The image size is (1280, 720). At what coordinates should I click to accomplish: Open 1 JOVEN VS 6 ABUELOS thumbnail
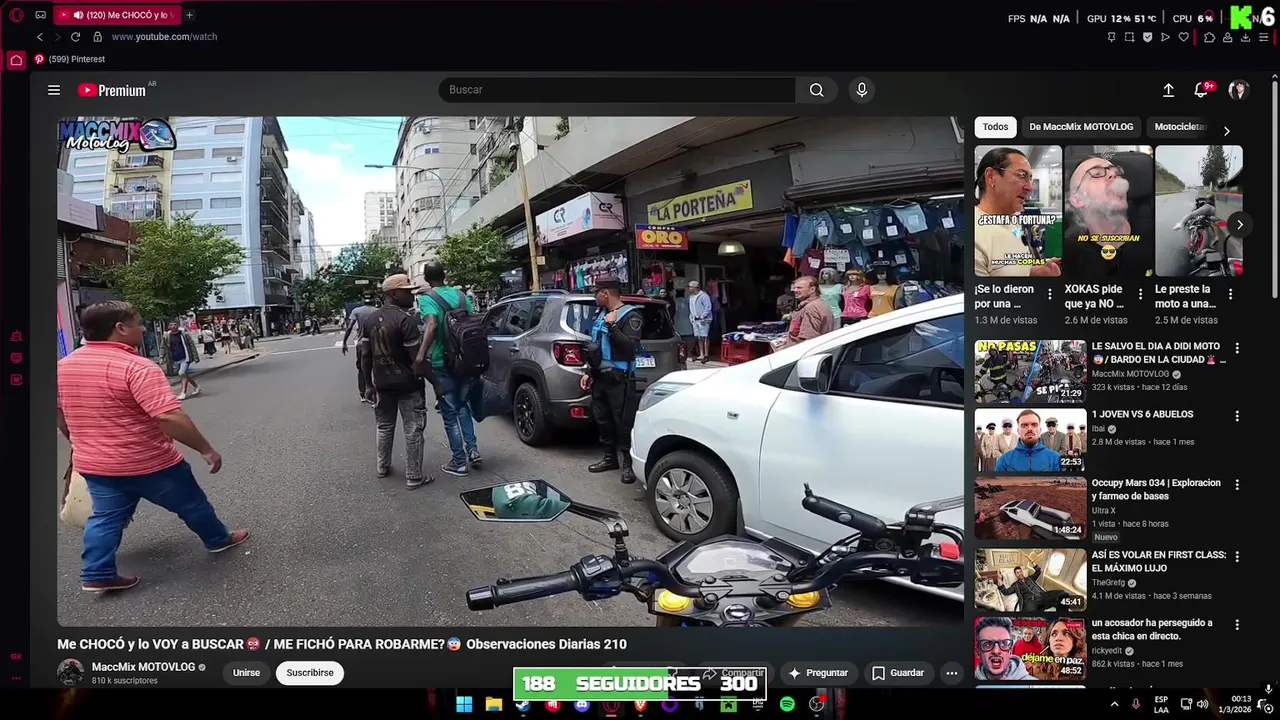[1030, 439]
